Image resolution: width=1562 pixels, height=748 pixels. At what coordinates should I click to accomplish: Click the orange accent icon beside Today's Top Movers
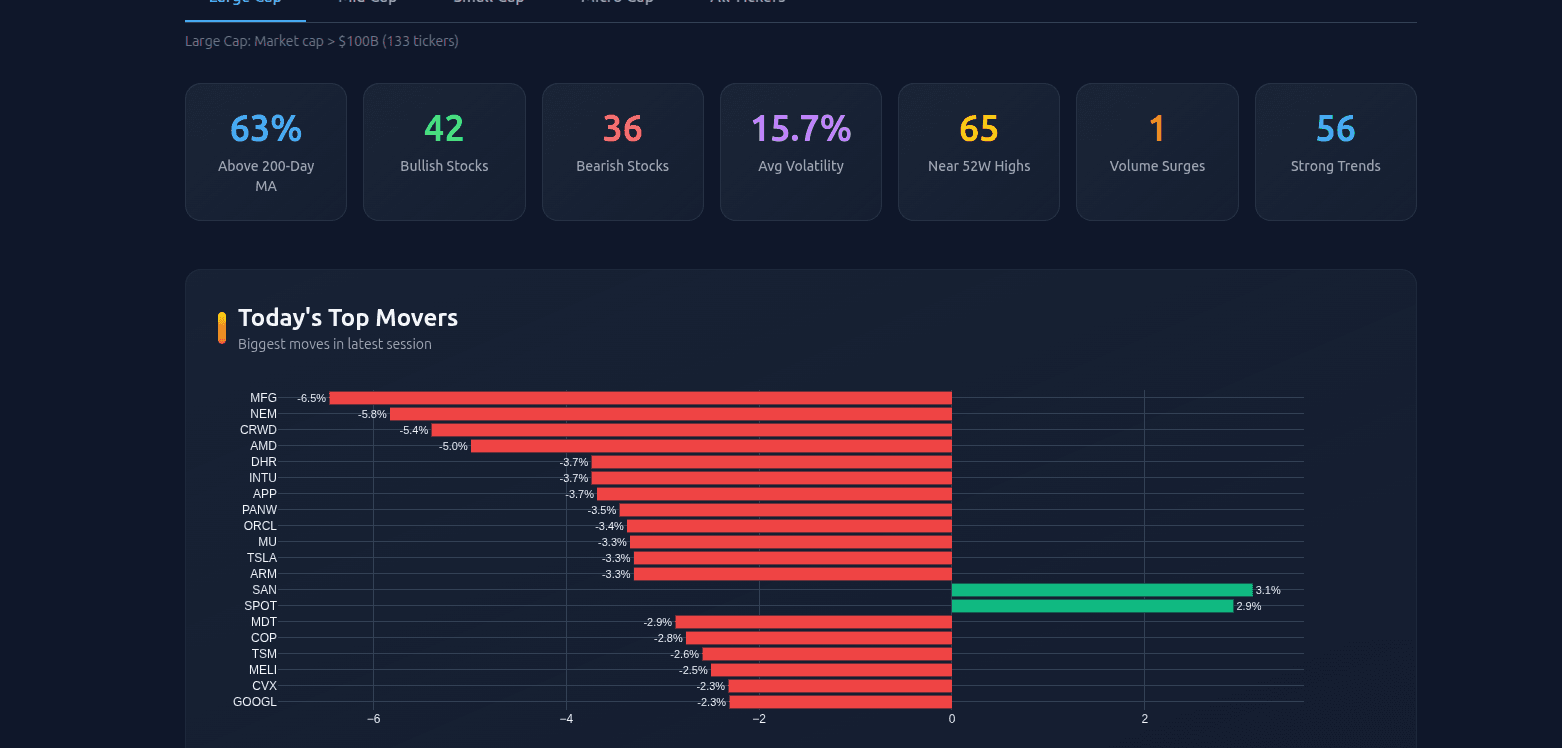point(221,326)
